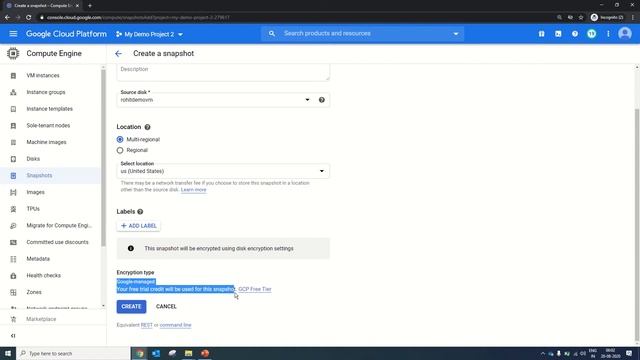The image size is (640, 360).
Task: Activate Cloud Shell from the top bar
Action: 558,34
